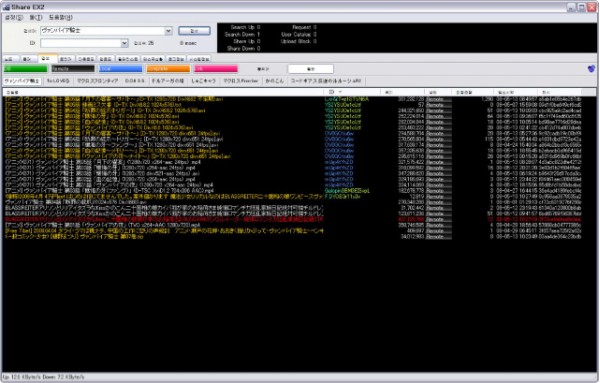
Task: Switch to the ToLOVEる query tab
Action: coord(58,81)
